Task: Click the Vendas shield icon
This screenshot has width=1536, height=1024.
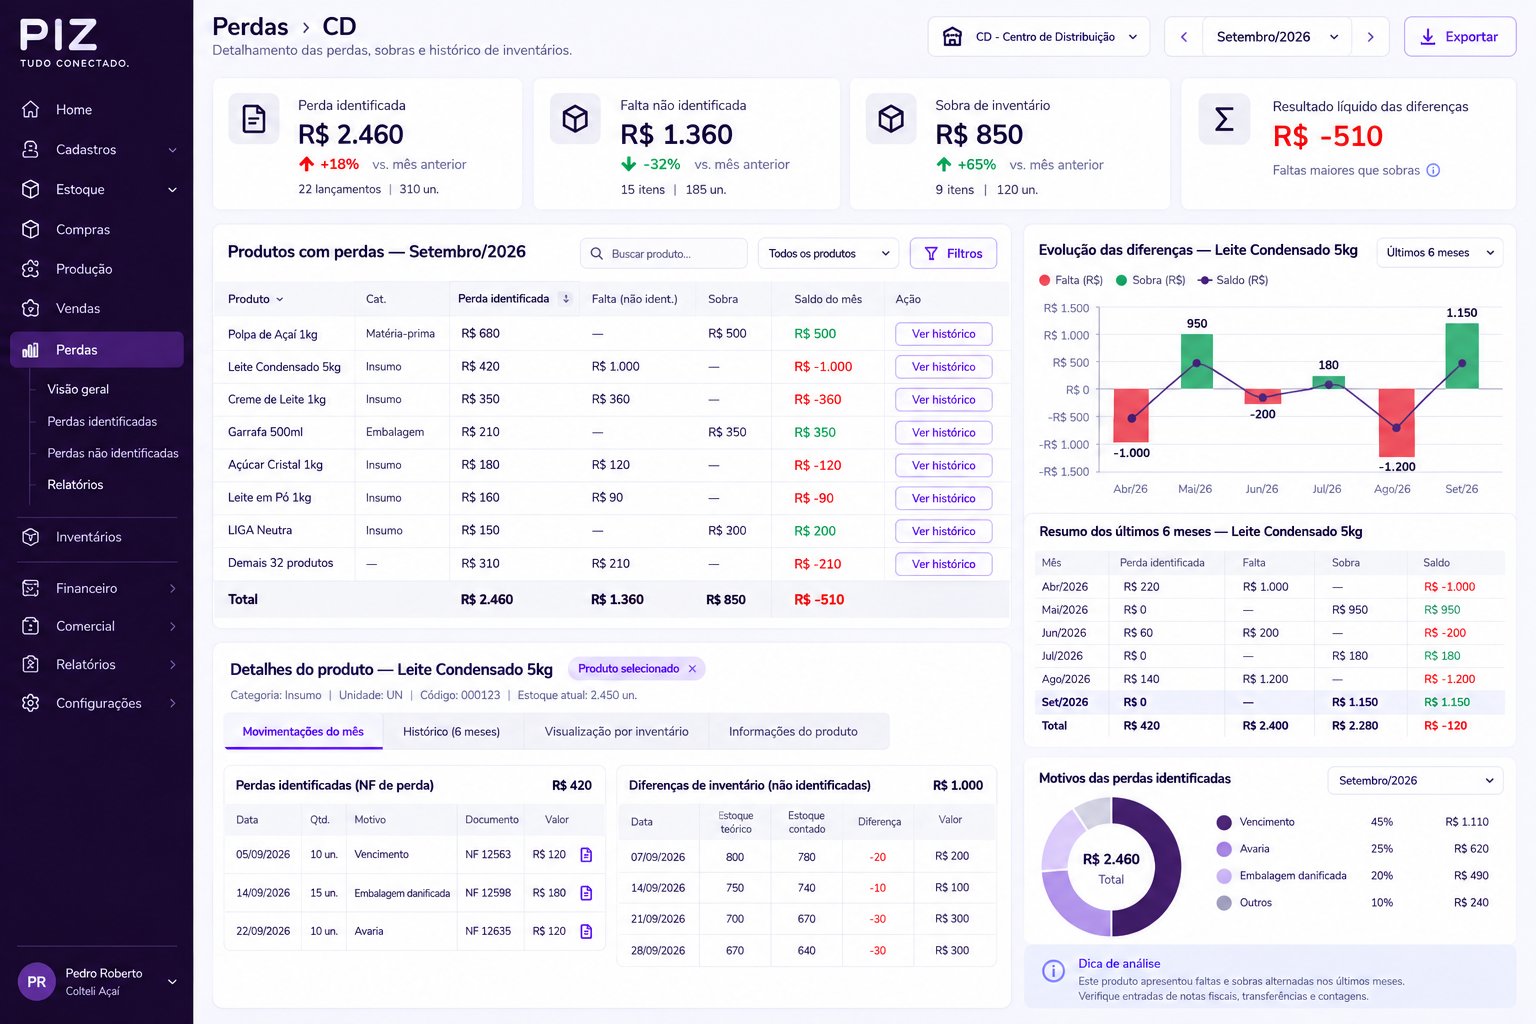Action: (x=31, y=308)
